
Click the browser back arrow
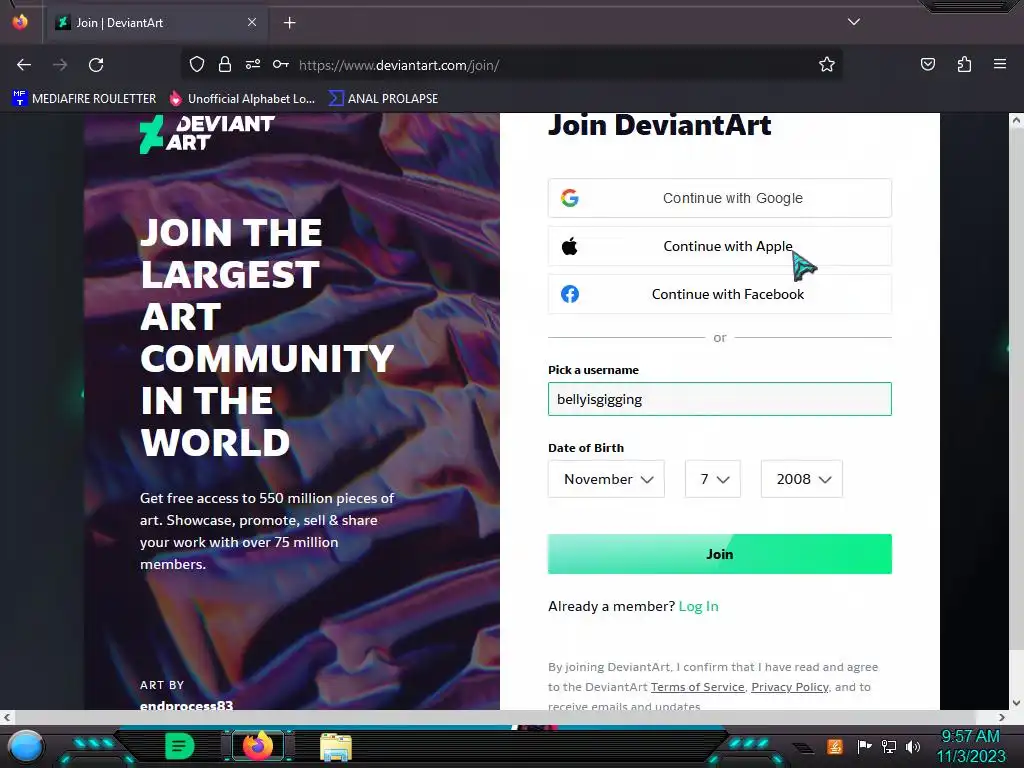pos(24,65)
